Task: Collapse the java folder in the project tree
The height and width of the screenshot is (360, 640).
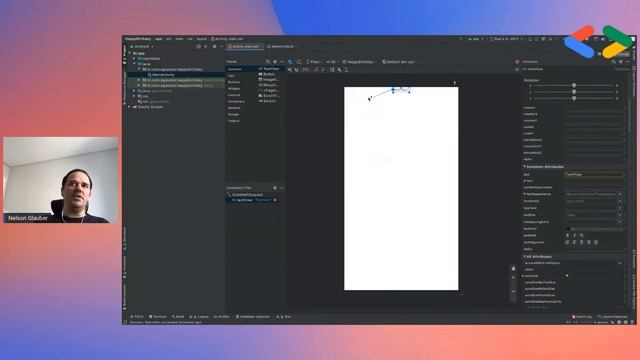Action: pyautogui.click(x=134, y=64)
